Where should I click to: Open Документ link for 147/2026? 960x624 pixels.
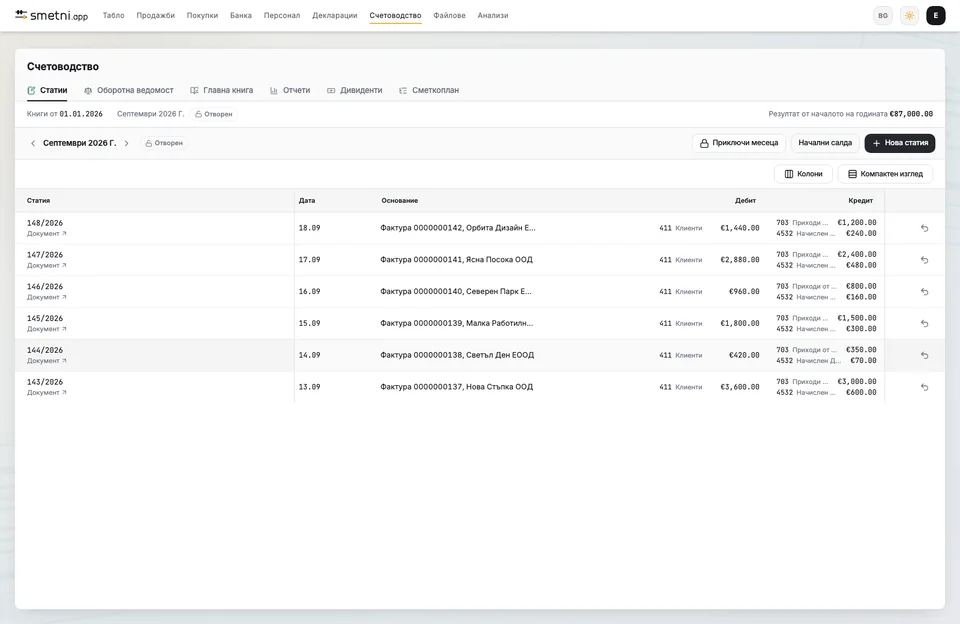pos(47,266)
